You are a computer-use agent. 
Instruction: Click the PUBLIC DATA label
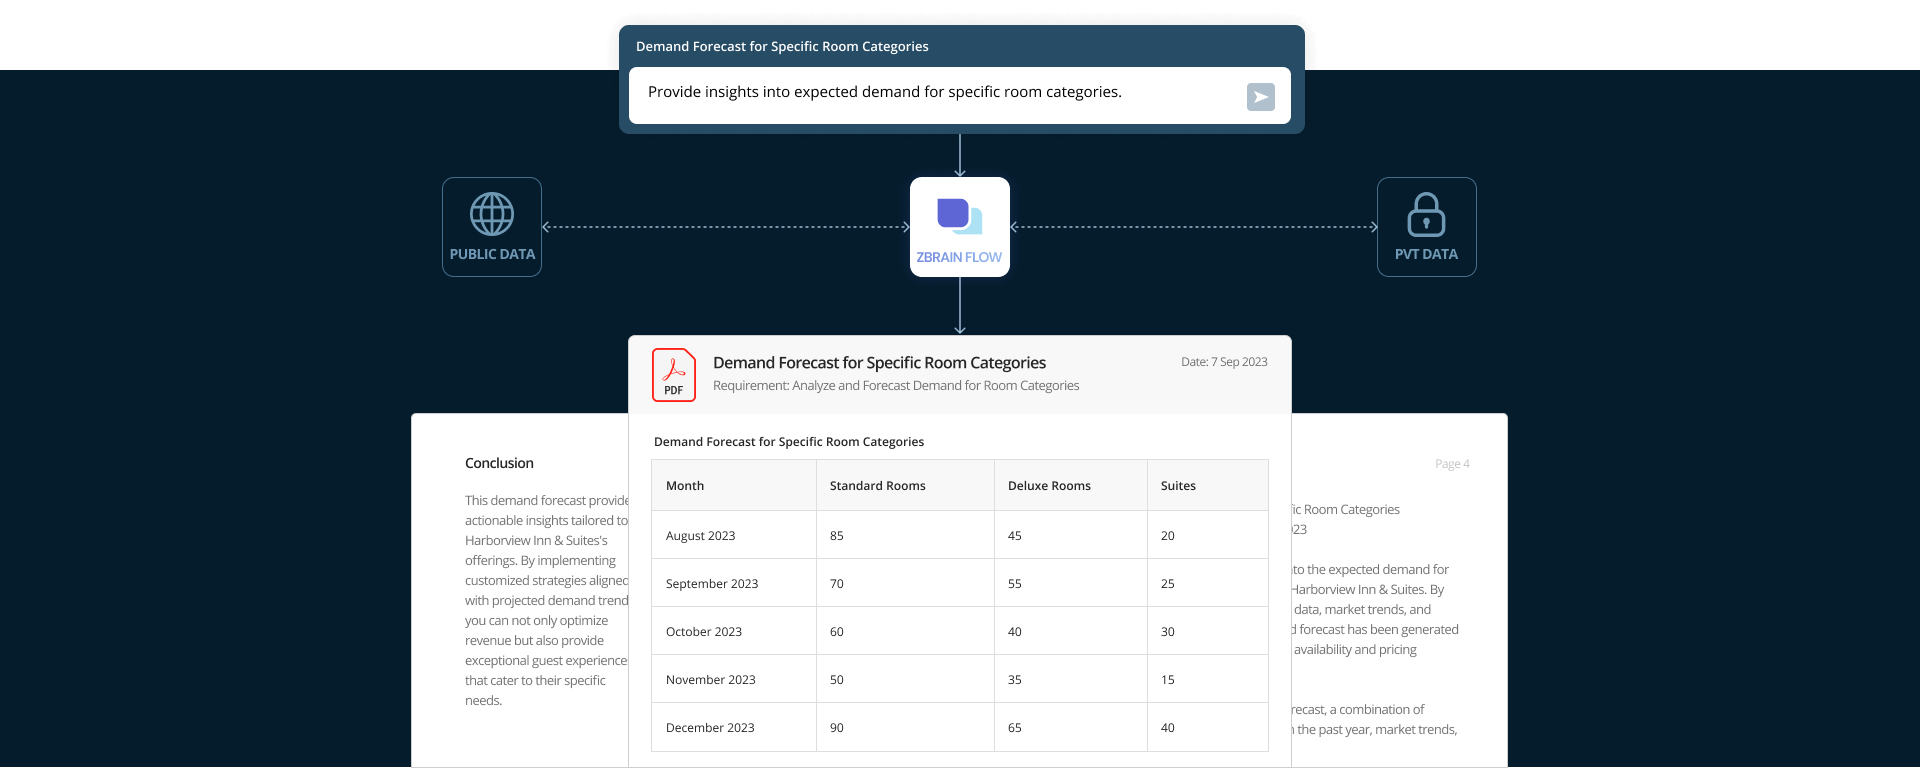coord(492,254)
